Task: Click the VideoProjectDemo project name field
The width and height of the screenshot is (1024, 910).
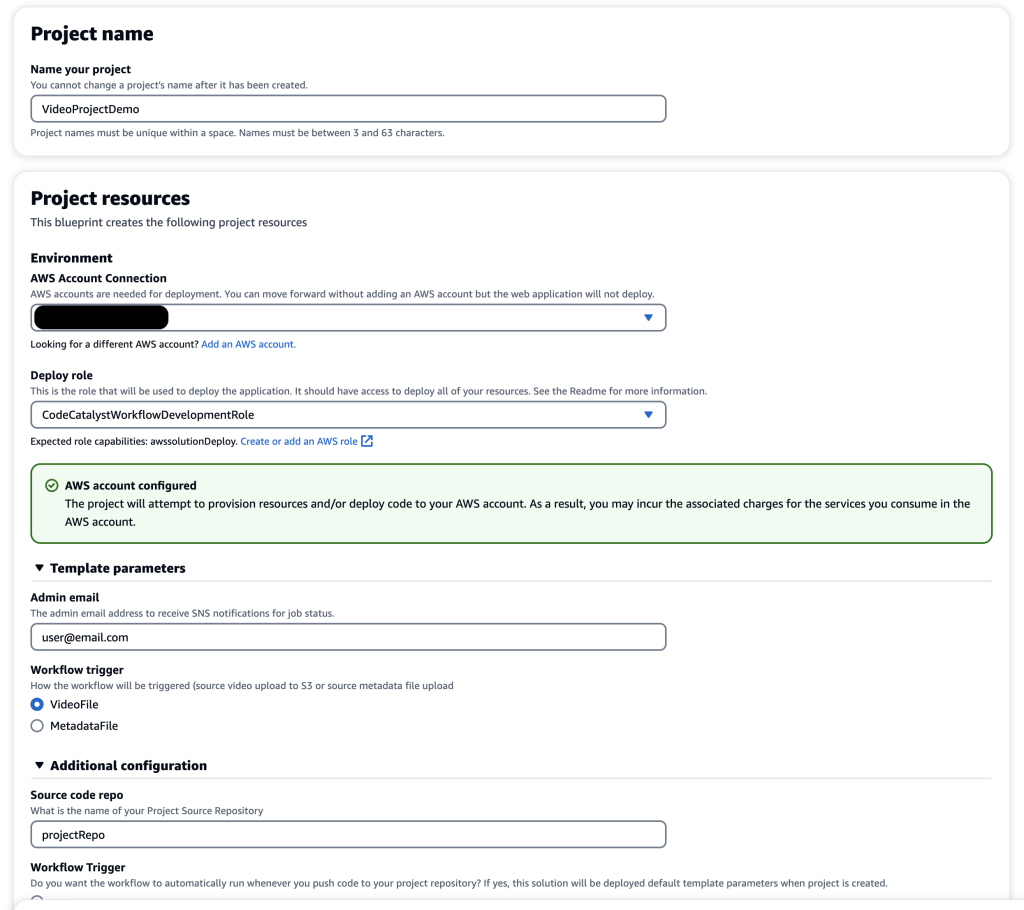Action: click(347, 108)
